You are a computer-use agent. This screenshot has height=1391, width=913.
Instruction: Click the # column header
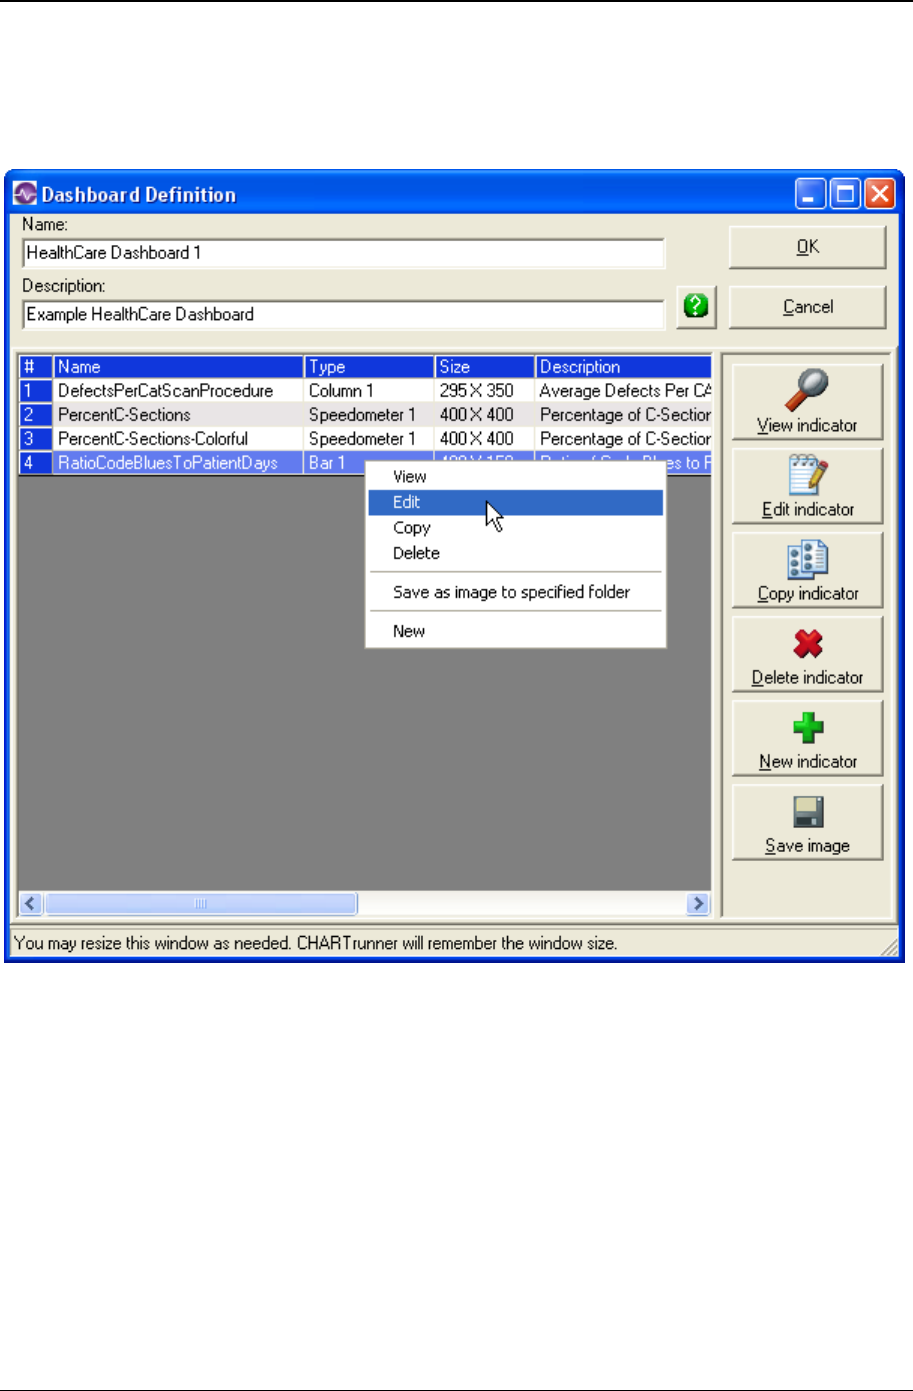coord(35,367)
